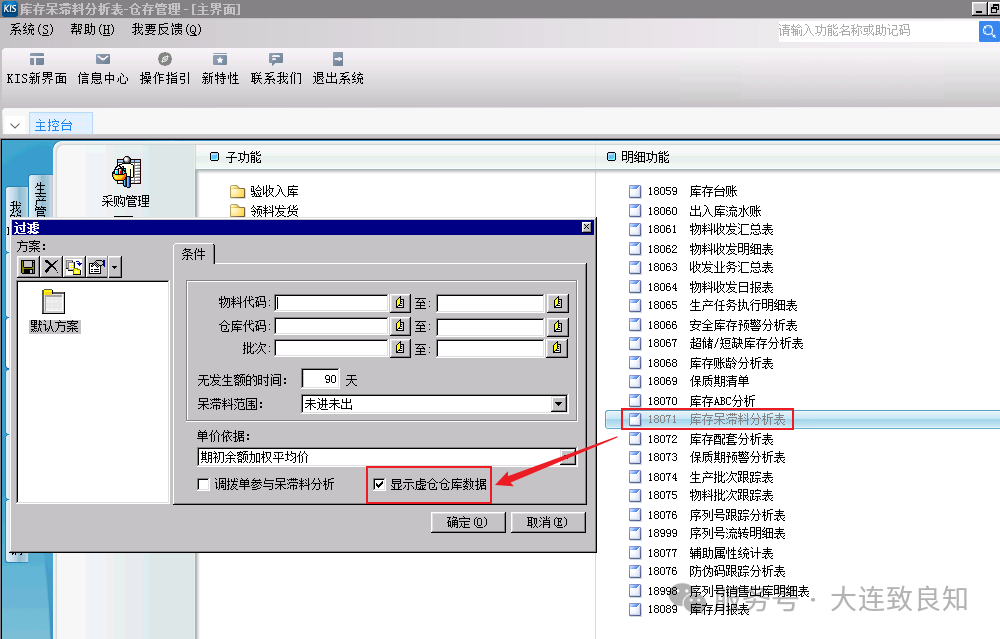Click the search magnifier icon at top right
This screenshot has width=1000, height=639.
(x=988, y=31)
